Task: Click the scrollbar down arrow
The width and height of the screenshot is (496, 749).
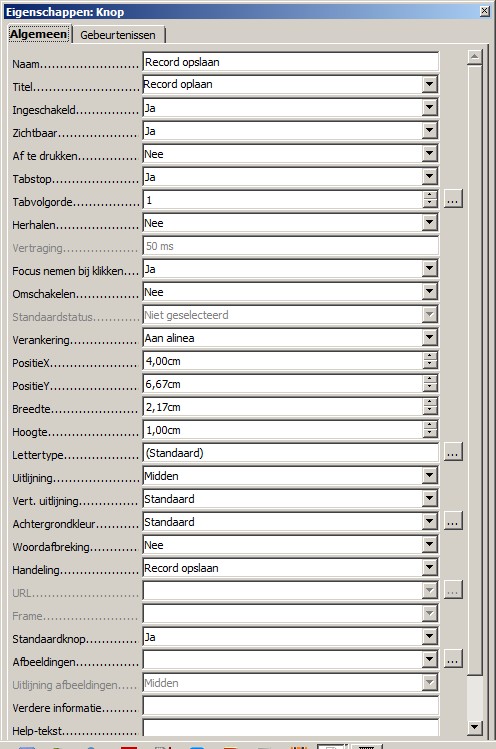Action: [x=474, y=727]
